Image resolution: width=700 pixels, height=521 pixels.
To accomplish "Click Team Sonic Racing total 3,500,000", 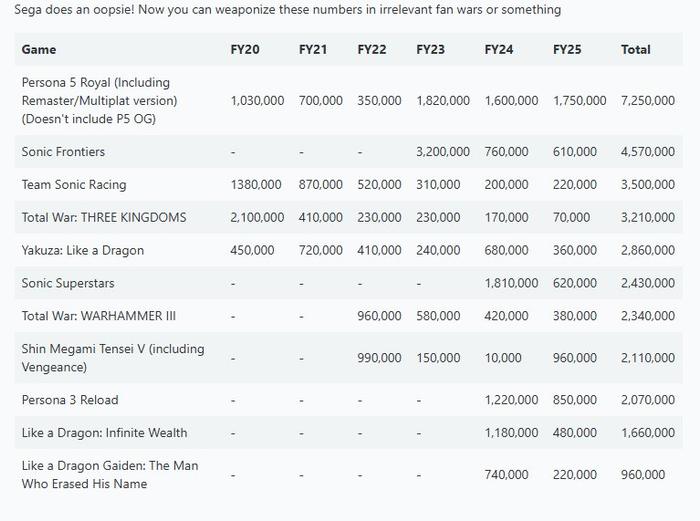I will [648, 184].
